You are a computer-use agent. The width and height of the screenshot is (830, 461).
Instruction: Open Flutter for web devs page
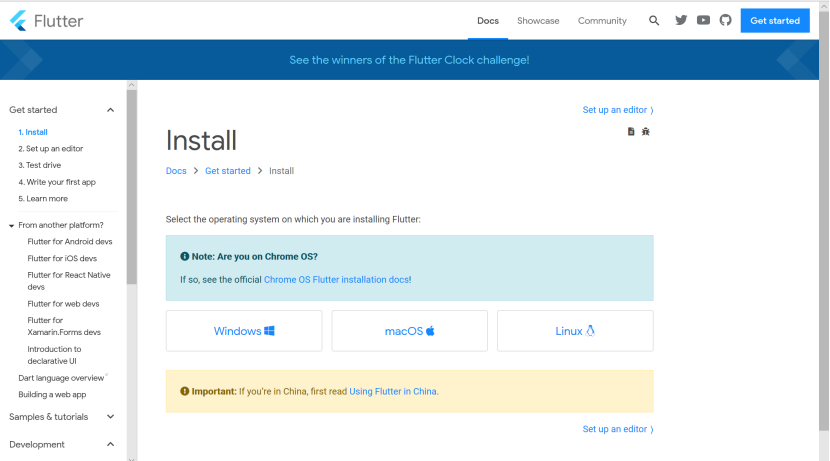64,304
